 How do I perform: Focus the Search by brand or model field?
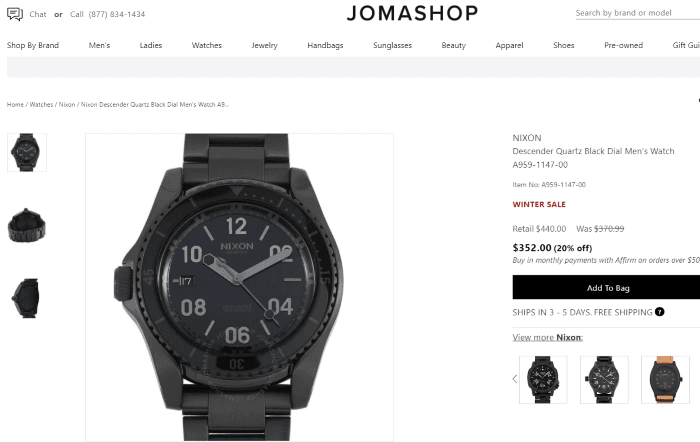(638, 13)
